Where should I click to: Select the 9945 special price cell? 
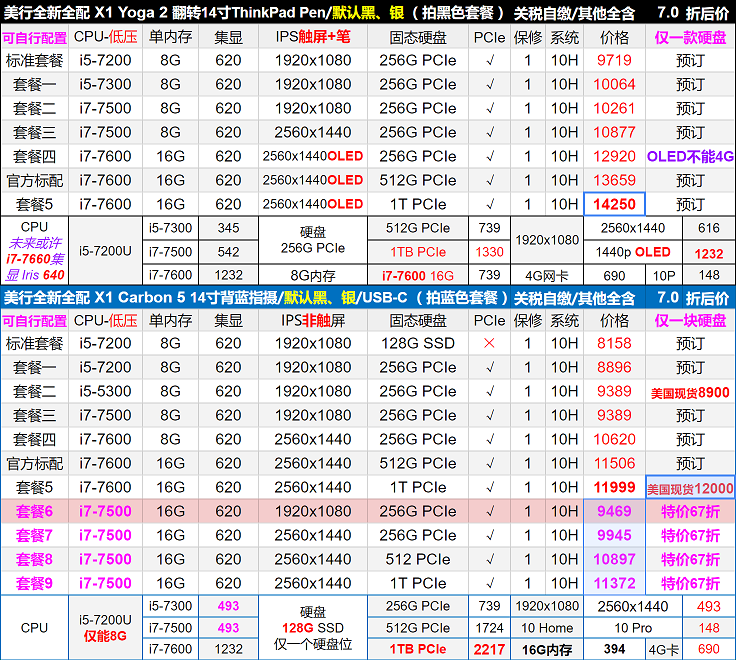614,535
